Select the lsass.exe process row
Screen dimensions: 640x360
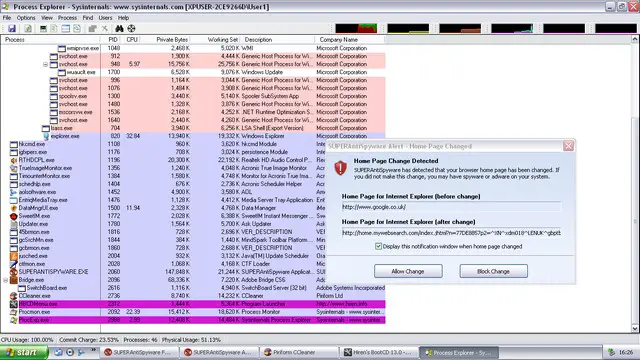coord(193,128)
